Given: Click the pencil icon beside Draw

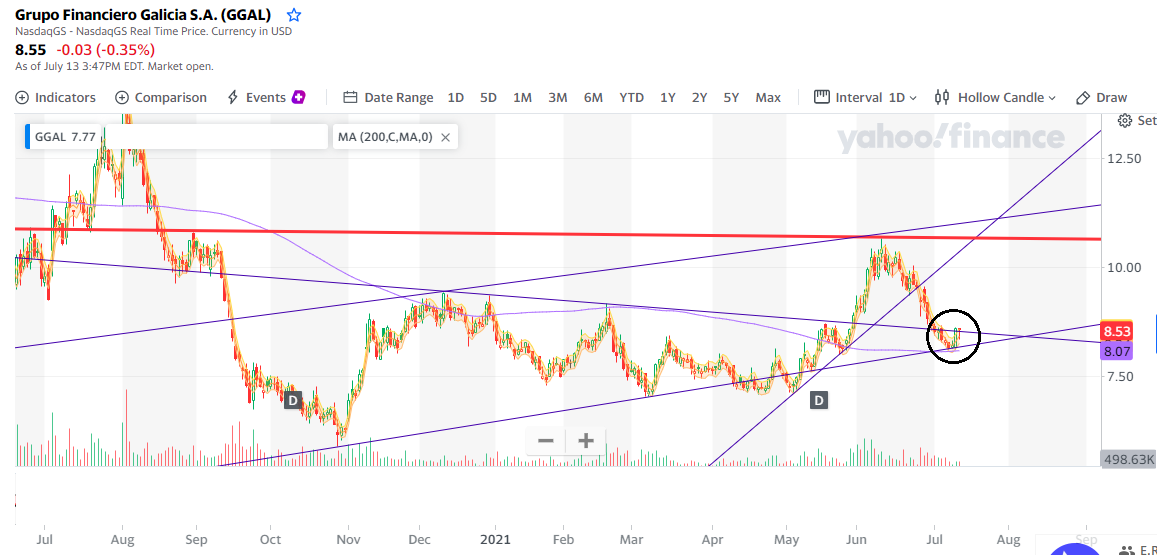Looking at the screenshot, I should pos(1083,97).
